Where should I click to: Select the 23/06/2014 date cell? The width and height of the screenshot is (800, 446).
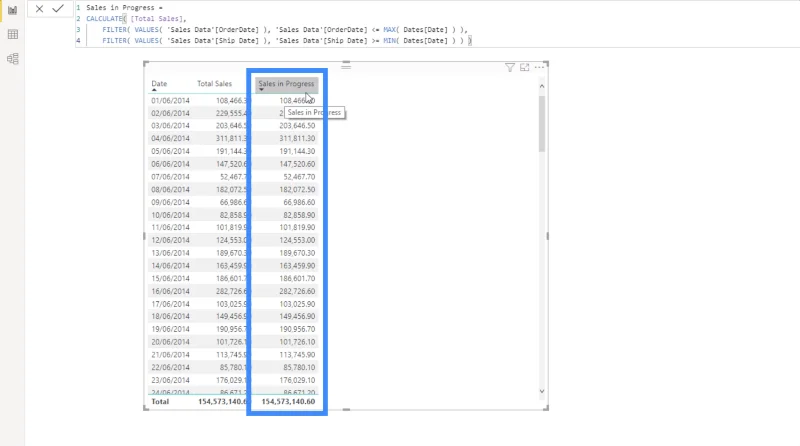tap(170, 380)
